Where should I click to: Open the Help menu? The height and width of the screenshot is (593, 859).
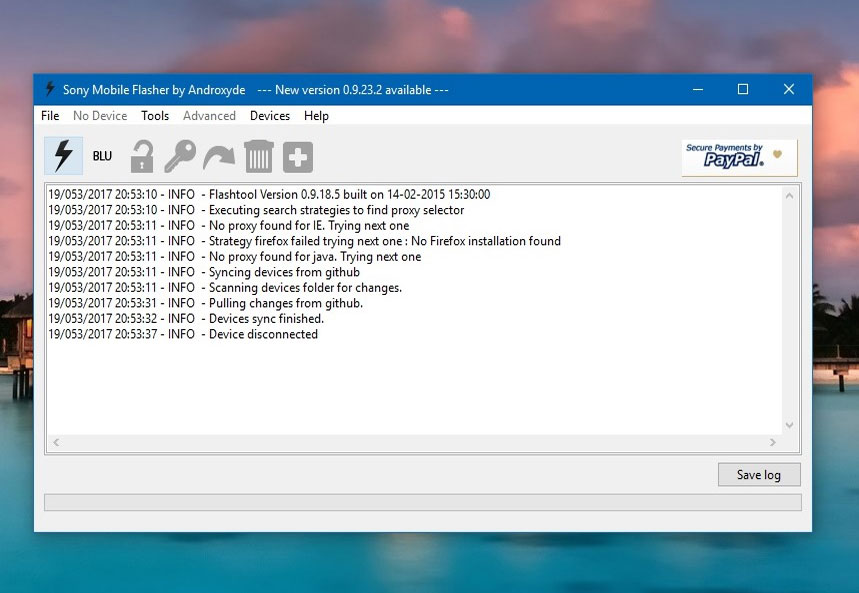click(316, 116)
